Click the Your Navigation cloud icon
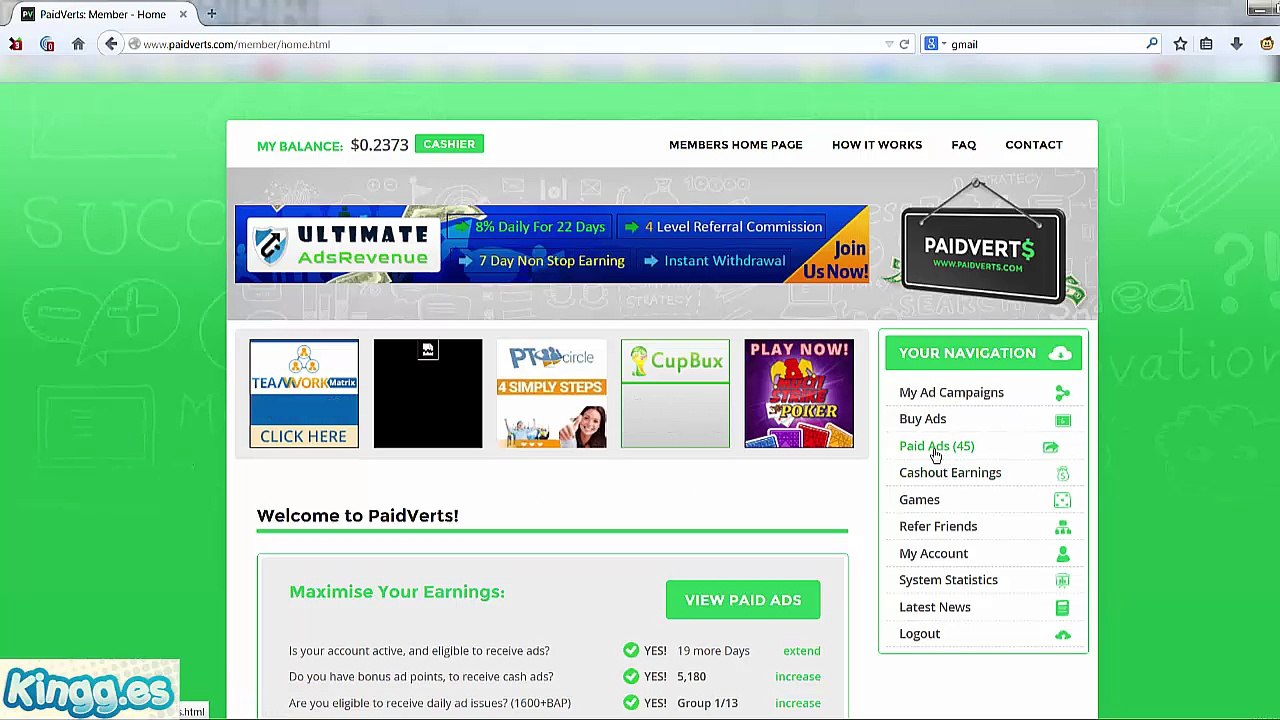 (1060, 353)
